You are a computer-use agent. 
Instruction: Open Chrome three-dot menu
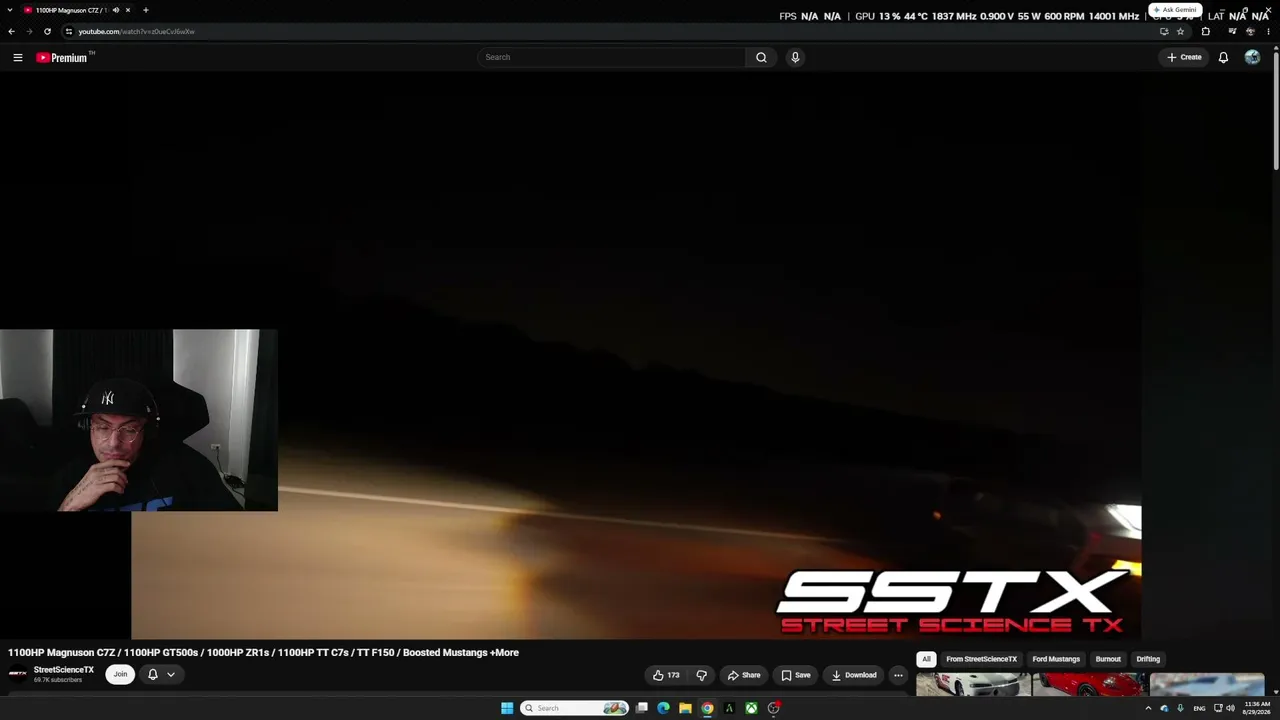tap(1268, 31)
